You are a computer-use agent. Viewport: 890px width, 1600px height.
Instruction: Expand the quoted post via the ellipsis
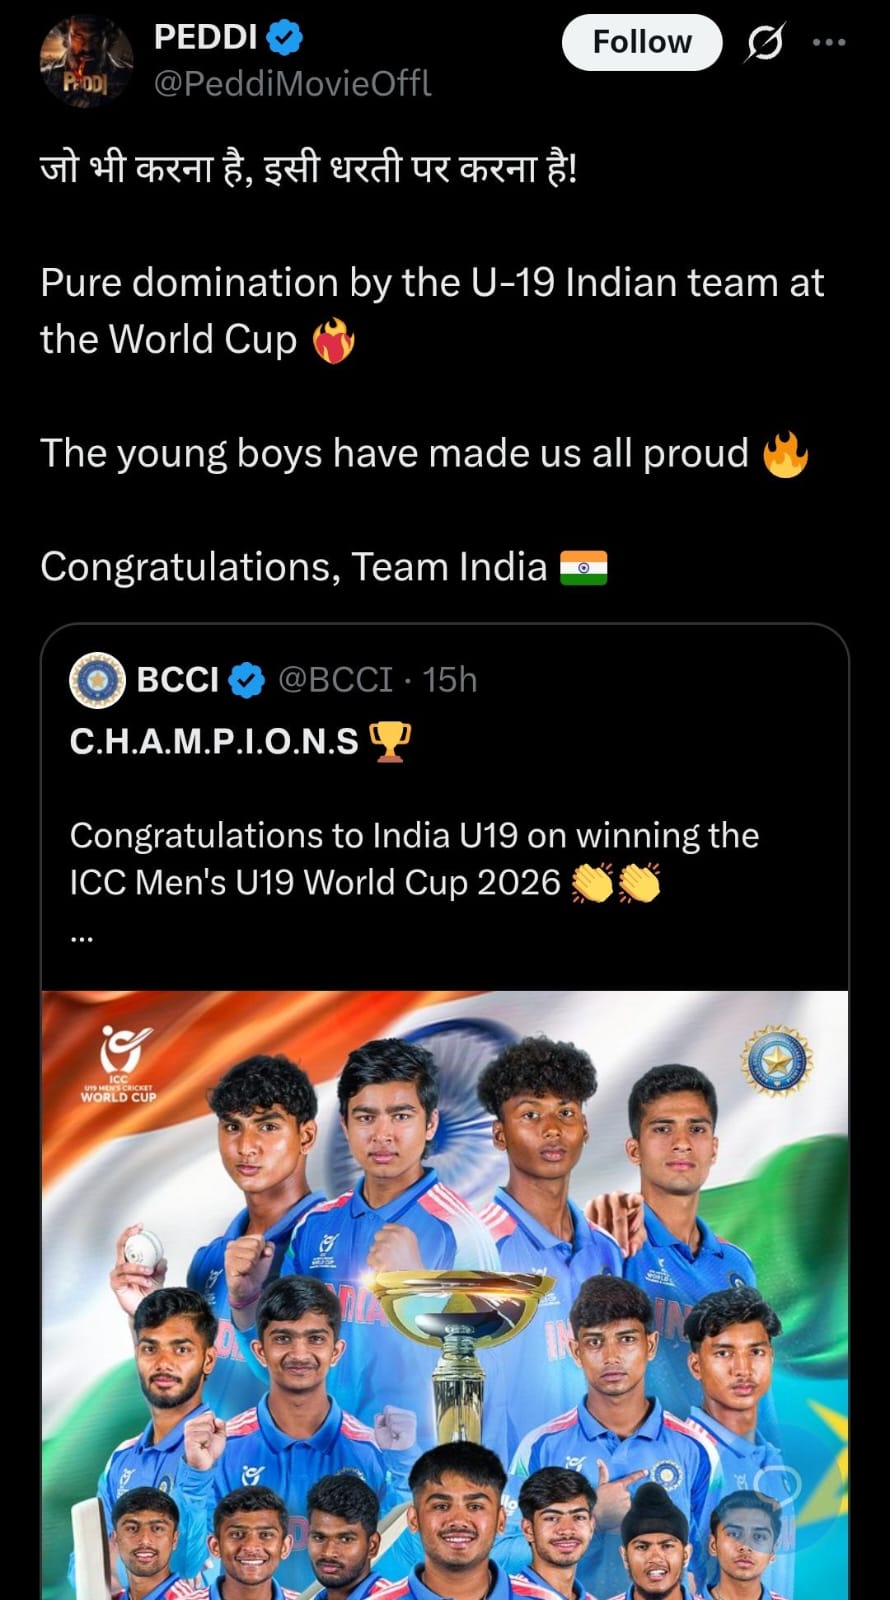click(x=82, y=938)
